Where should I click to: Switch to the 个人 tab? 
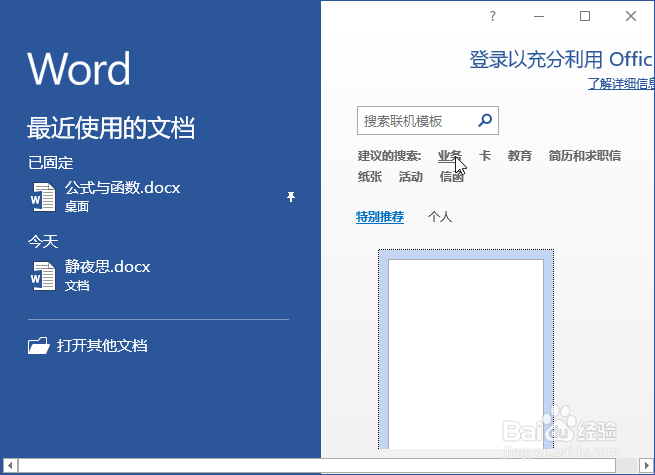click(x=440, y=217)
